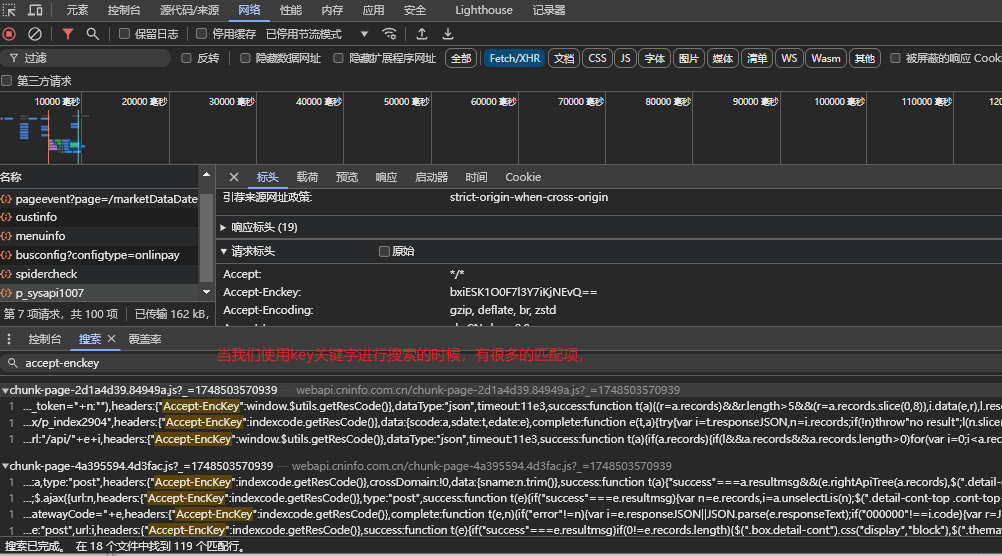Select 文档 request type filter
Viewport: 1002px width, 556px height.
(564, 58)
